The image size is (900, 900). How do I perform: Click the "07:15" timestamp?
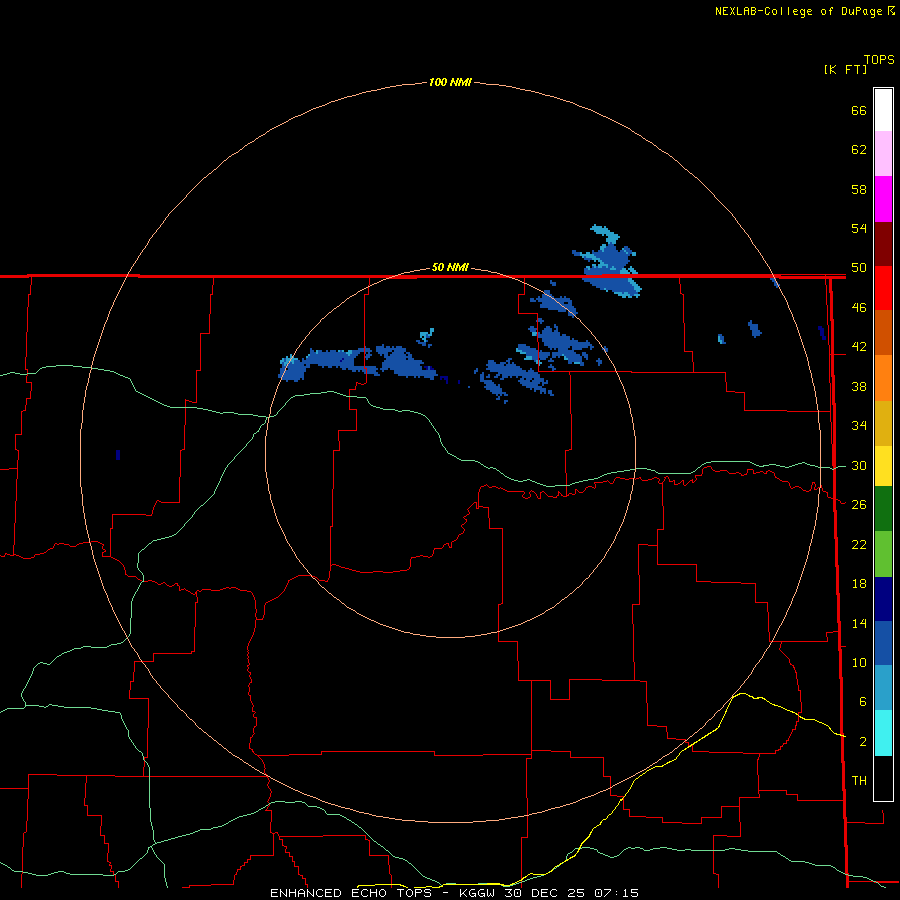click(x=616, y=893)
